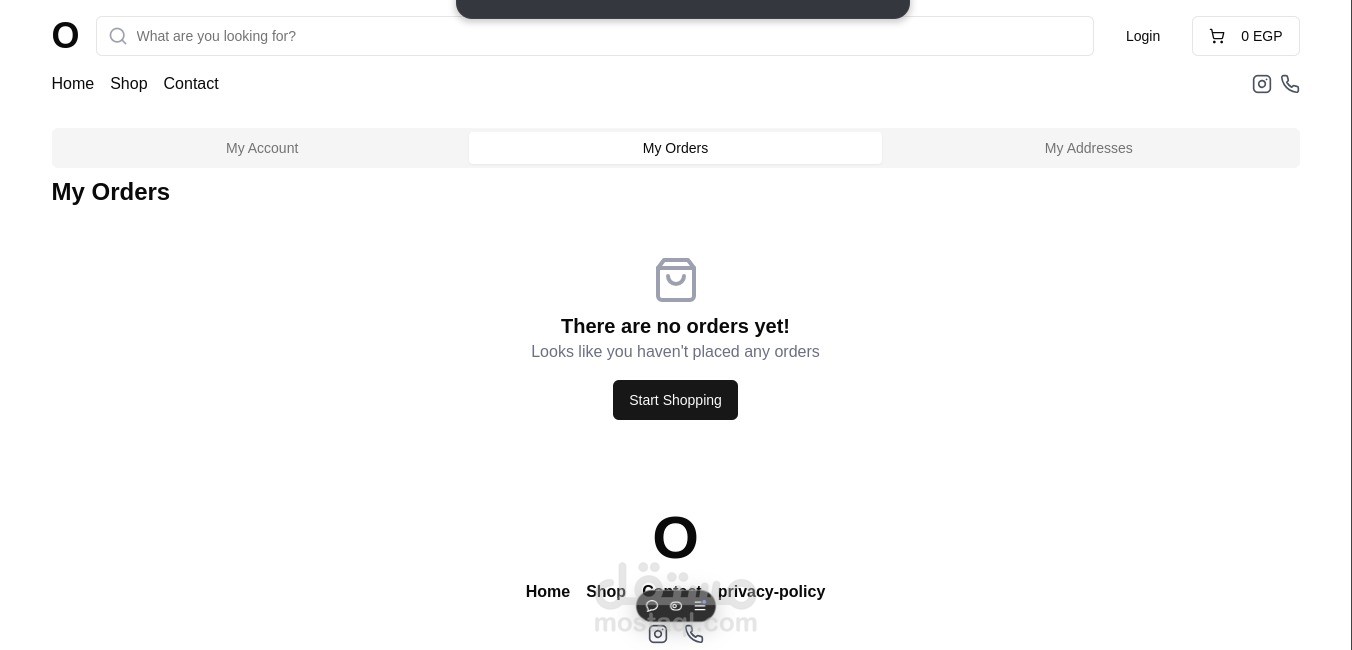Select the My Addresses tab
This screenshot has height=650, width=1352.
[1088, 148]
